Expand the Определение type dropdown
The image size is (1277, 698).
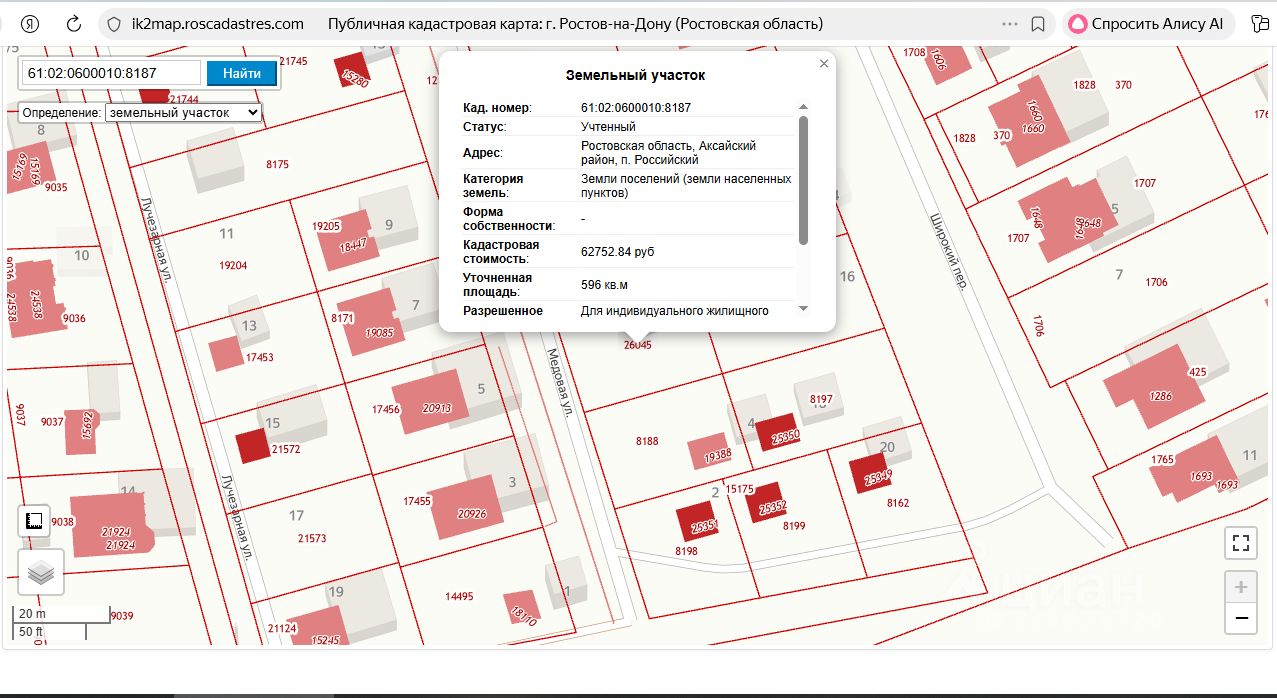[x=183, y=113]
